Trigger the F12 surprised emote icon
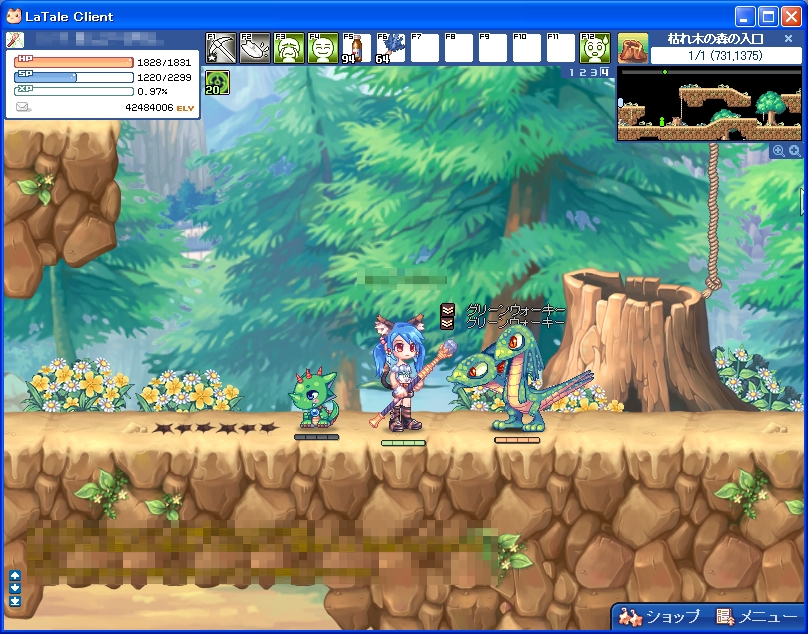This screenshot has width=808, height=634. tap(594, 48)
